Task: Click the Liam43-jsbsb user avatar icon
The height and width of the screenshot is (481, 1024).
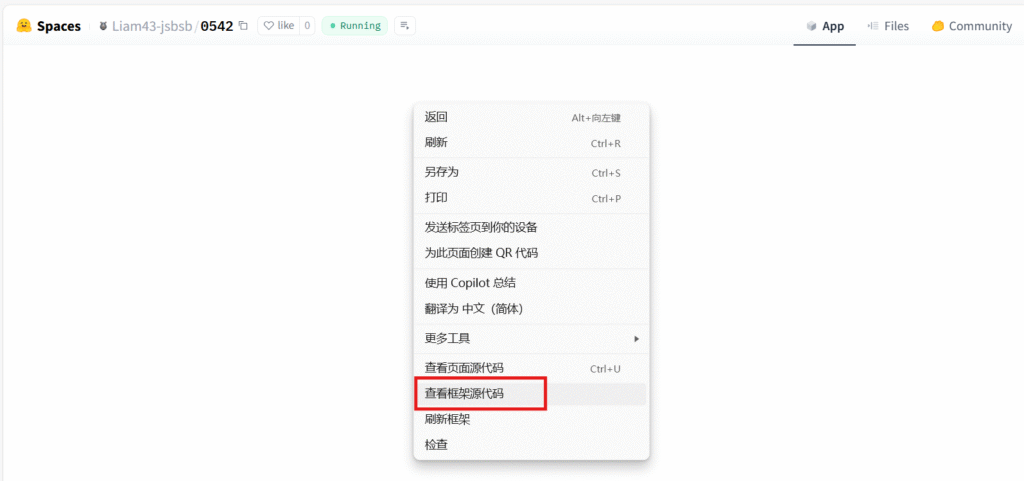Action: (103, 26)
